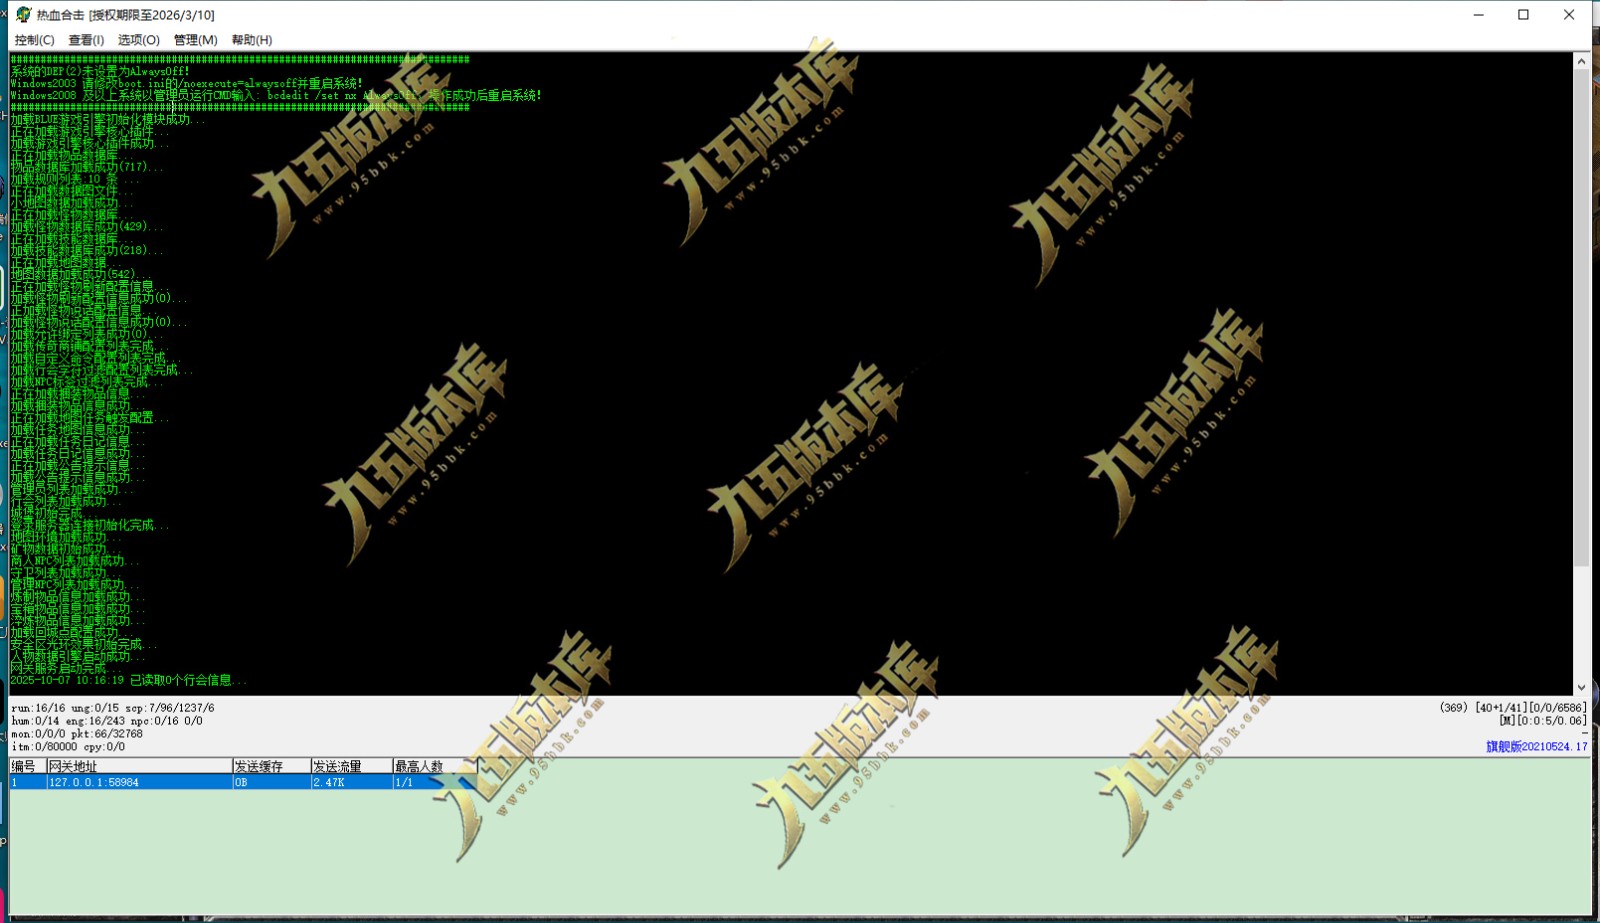This screenshot has height=923, width=1600.
Task: Click the log line 管理员列表加载成功
Action: pos(71,490)
